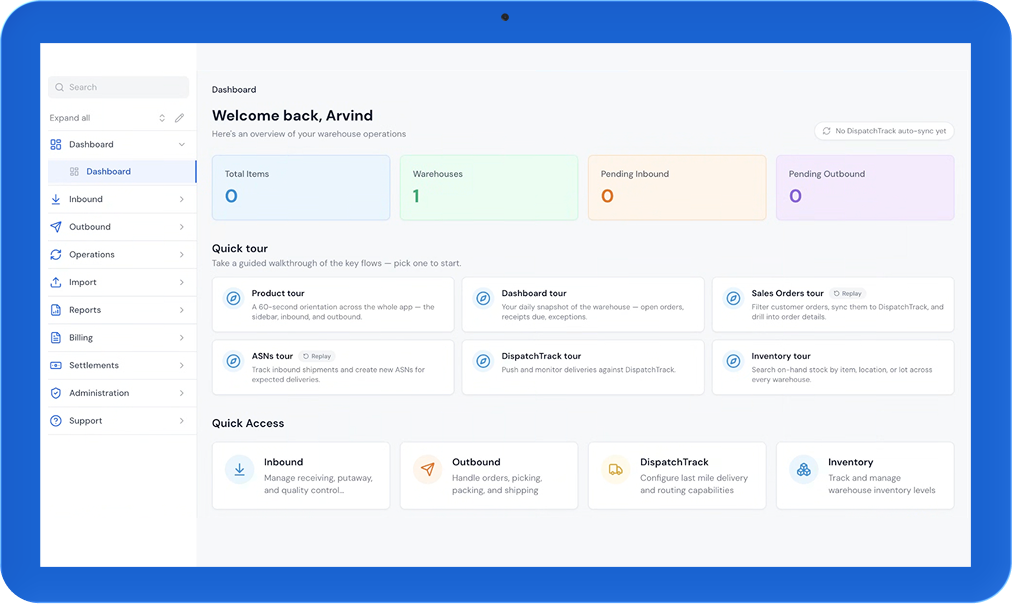Click Replay on Sales Orders tour

pos(847,294)
